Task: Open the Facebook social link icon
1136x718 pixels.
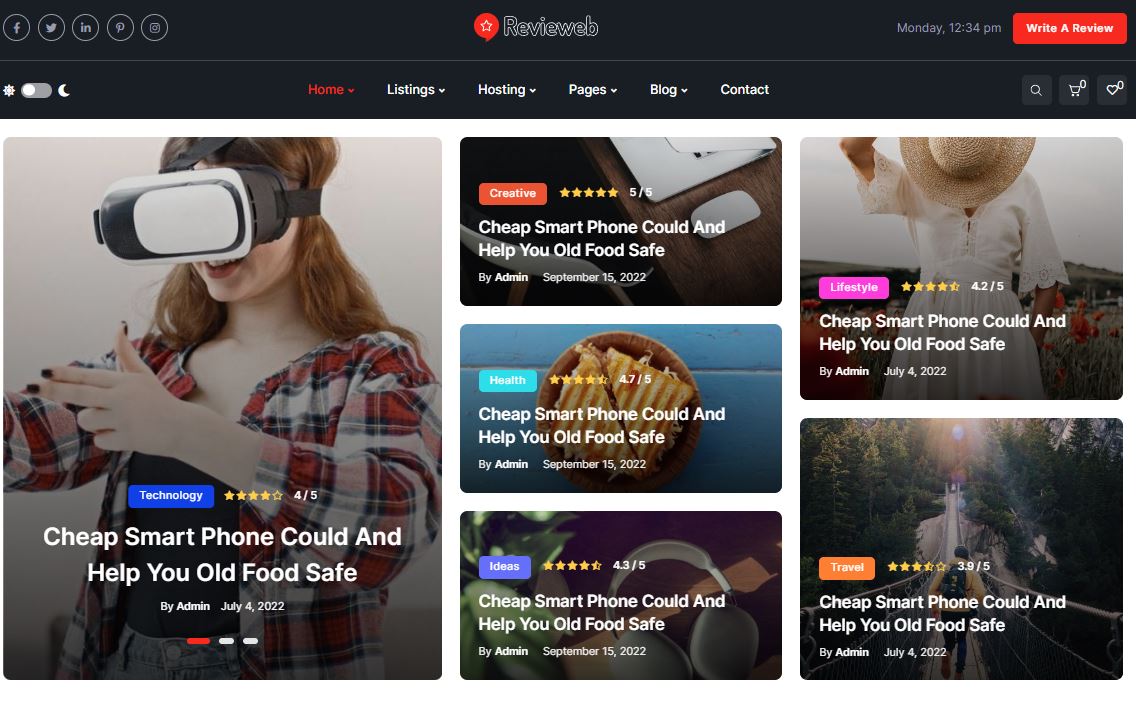Action: 17,28
